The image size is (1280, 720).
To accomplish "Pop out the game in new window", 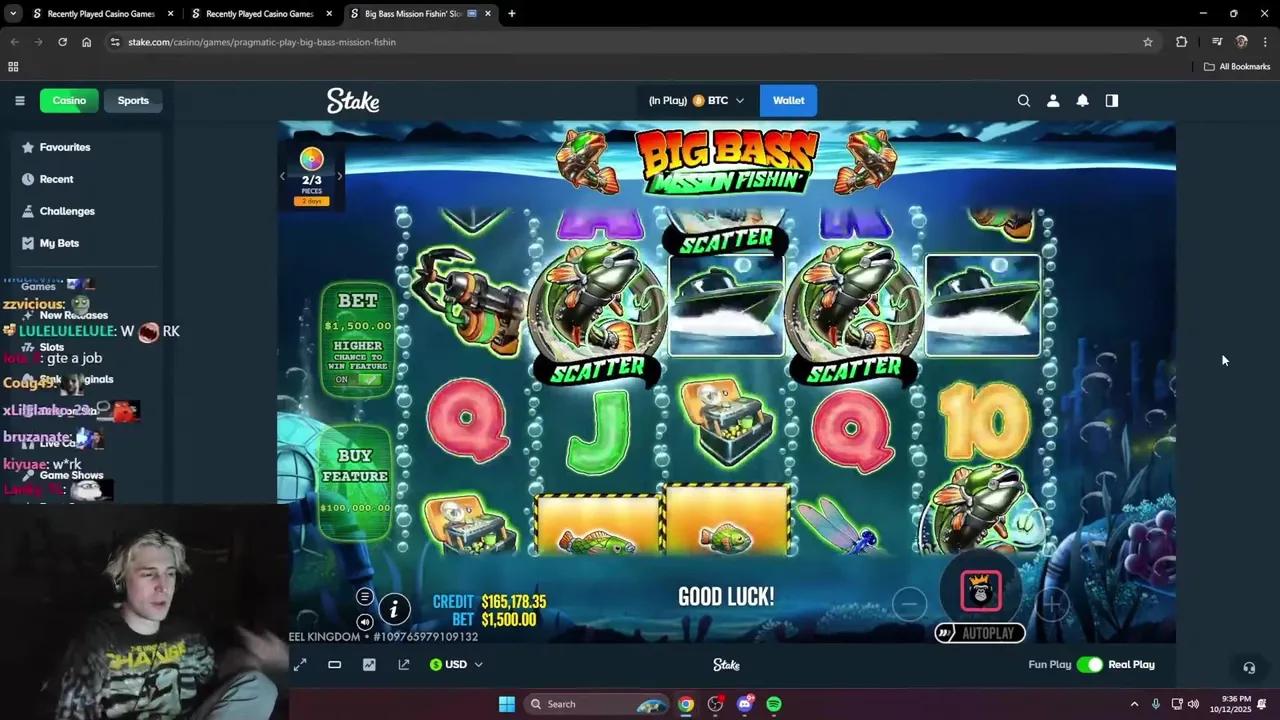I will click(x=404, y=664).
